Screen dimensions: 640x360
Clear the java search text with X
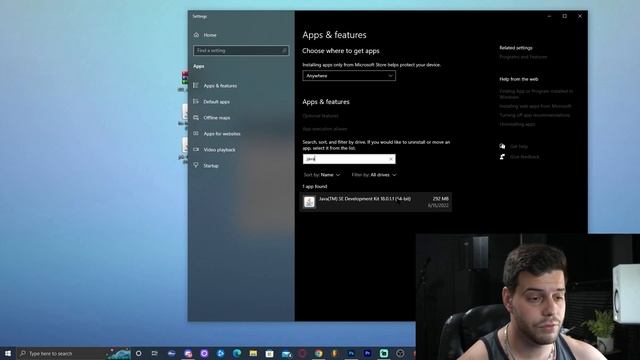tap(391, 159)
